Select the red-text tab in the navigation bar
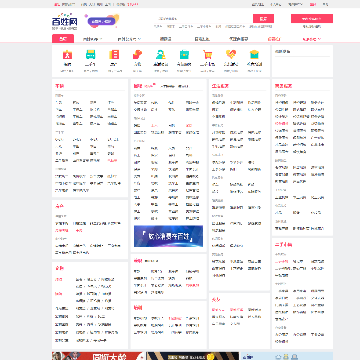Image resolution: width=360 pixels, height=360 pixels. pyautogui.click(x=274, y=39)
